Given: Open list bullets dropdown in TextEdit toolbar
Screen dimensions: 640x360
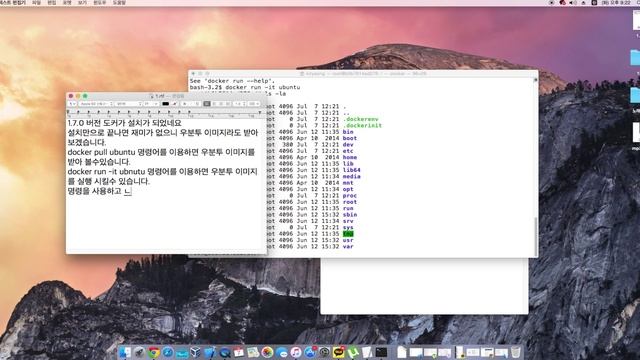Looking at the screenshot, I should pos(253,104).
